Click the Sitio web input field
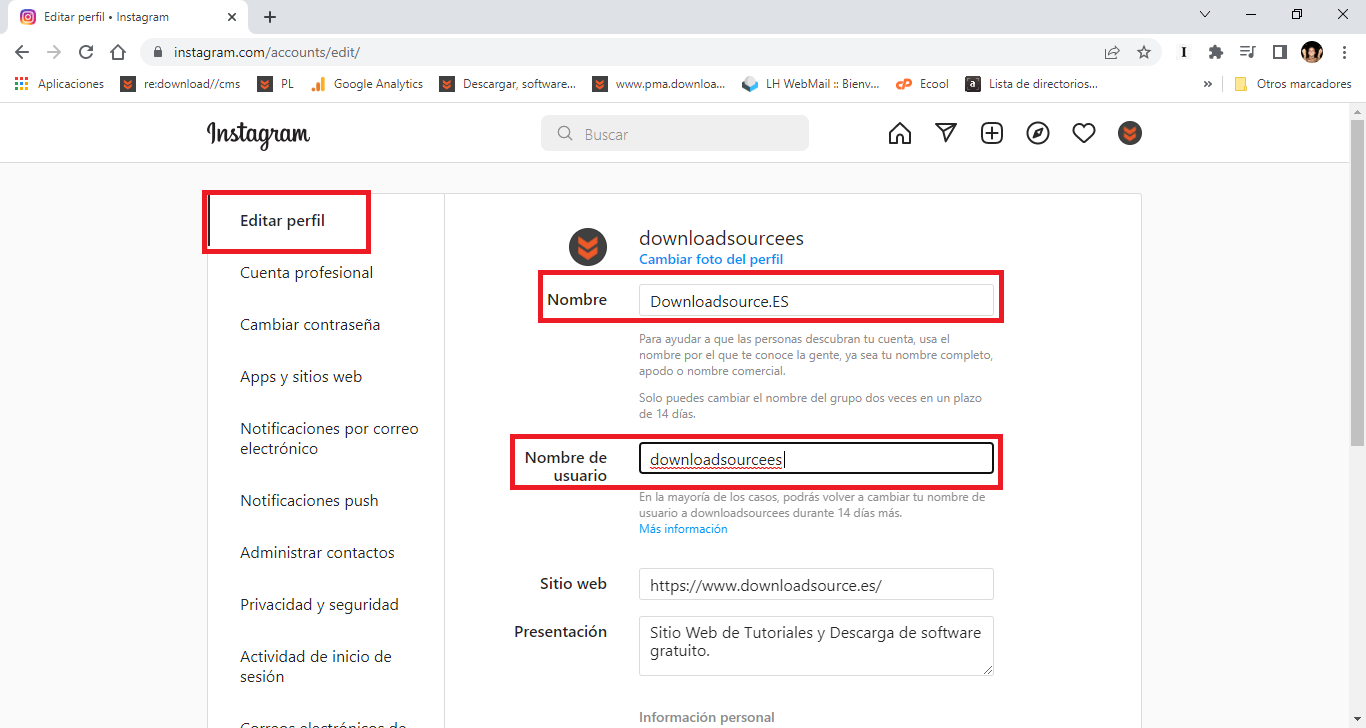The width and height of the screenshot is (1366, 728). click(x=816, y=584)
